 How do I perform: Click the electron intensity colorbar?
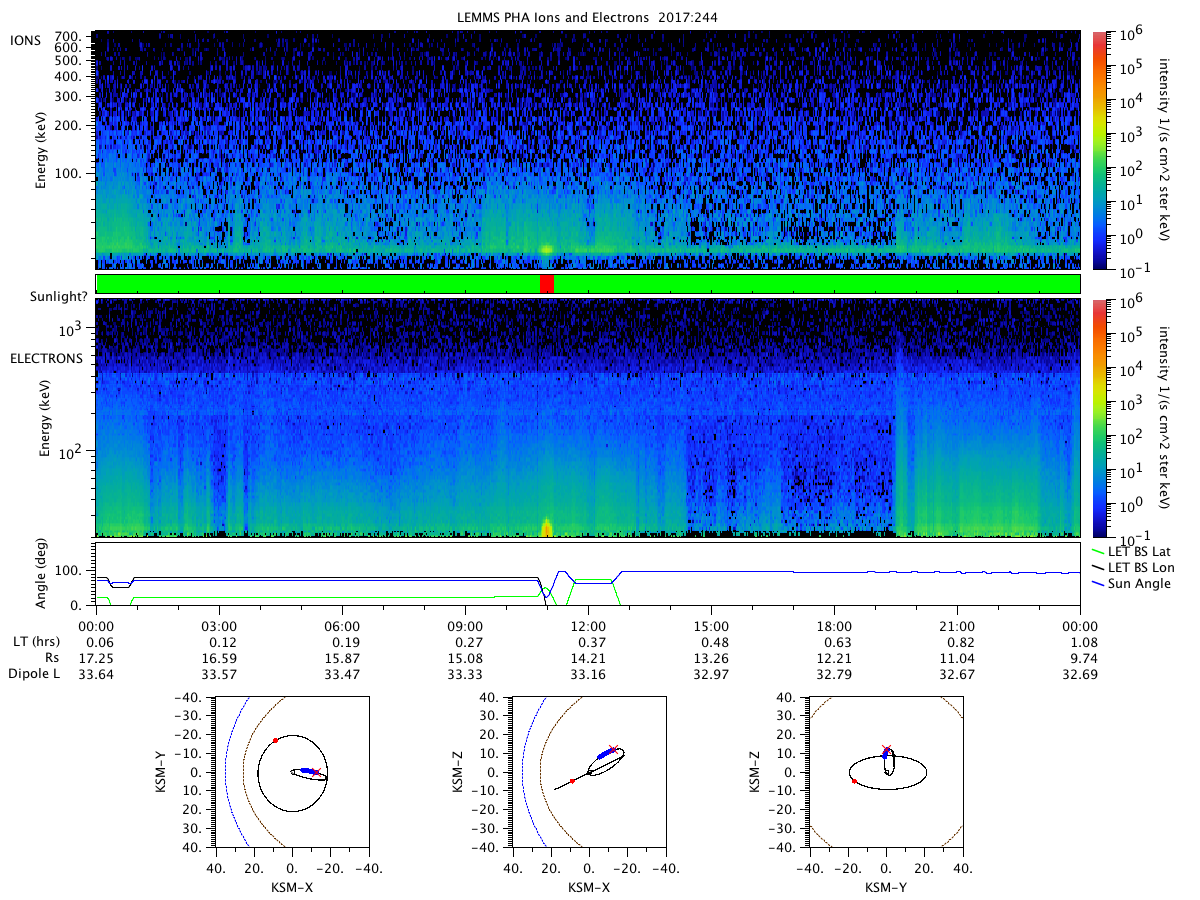(x=1099, y=417)
